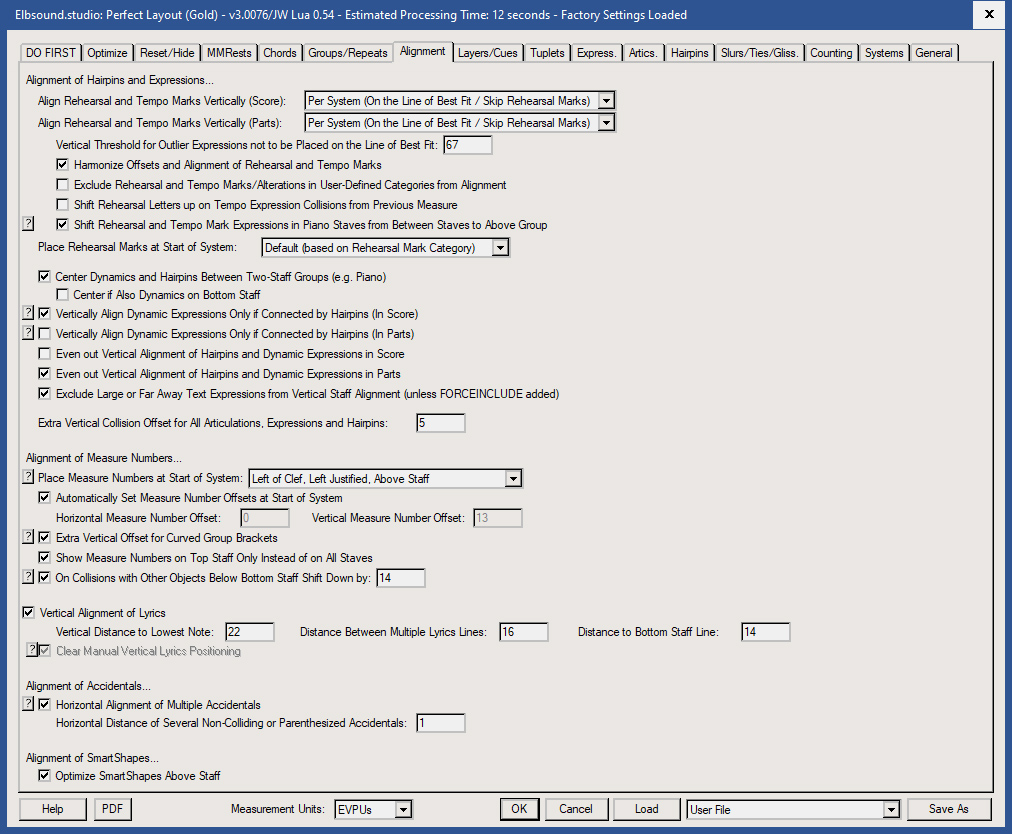This screenshot has height=834, width=1012.
Task: Open the Measurement Units dropdown
Action: (404, 809)
